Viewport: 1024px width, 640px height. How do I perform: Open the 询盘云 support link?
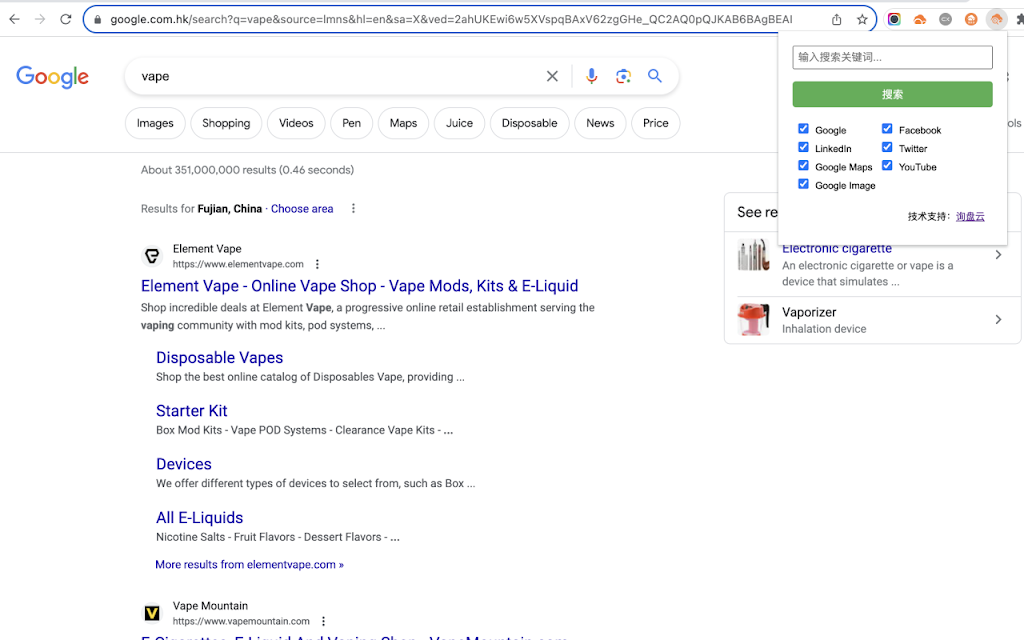(x=970, y=216)
